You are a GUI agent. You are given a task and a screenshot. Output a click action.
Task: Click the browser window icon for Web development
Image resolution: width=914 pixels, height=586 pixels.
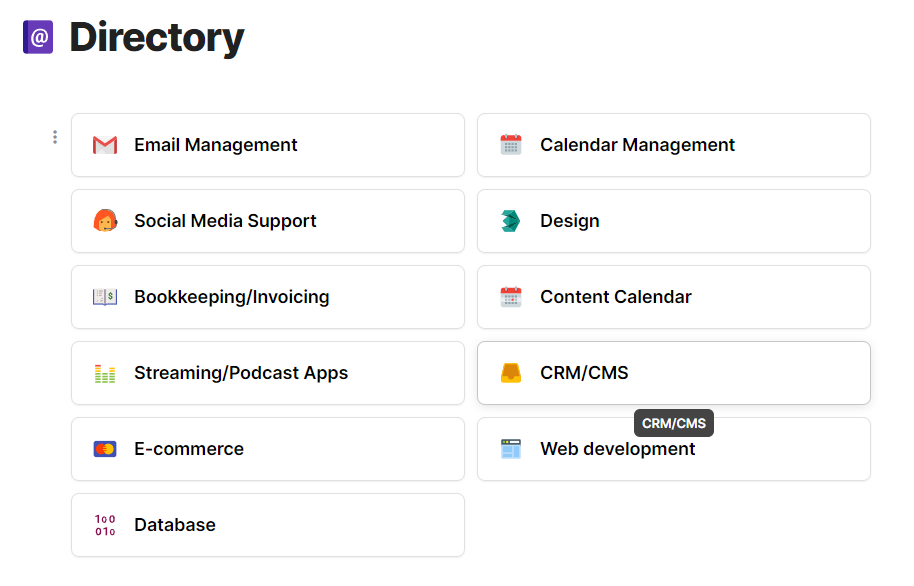pos(511,449)
